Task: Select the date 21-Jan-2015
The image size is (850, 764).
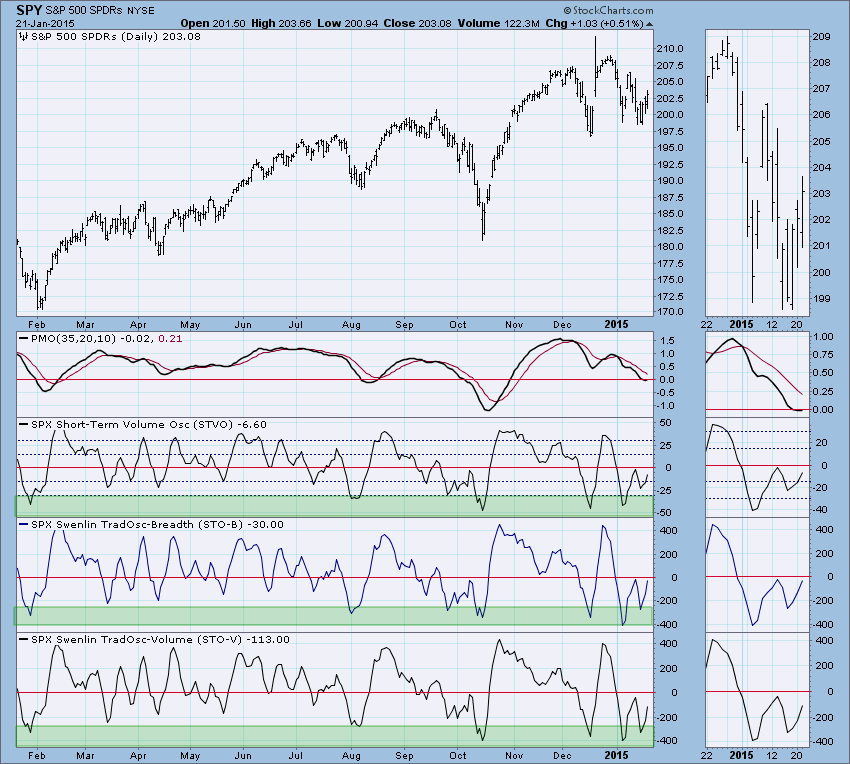Action: coord(45,24)
